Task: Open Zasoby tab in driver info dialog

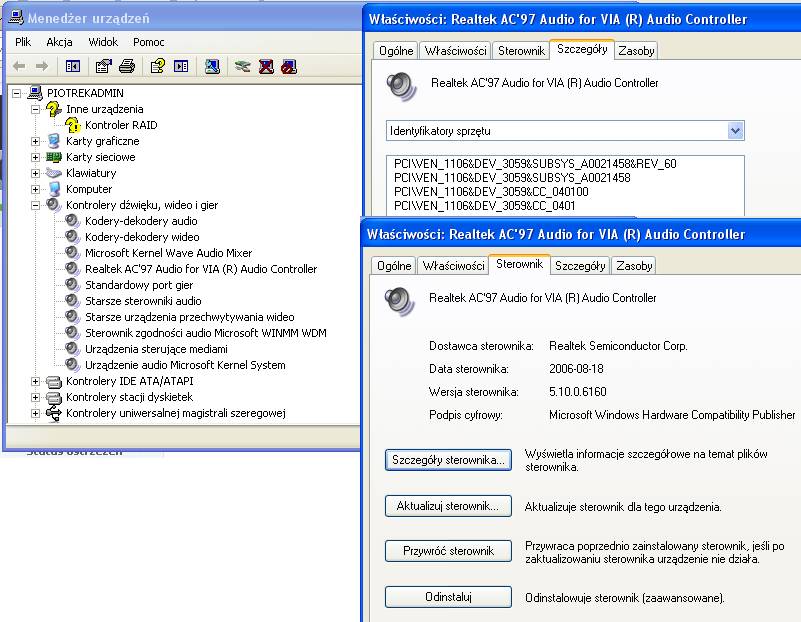Action: click(x=634, y=266)
